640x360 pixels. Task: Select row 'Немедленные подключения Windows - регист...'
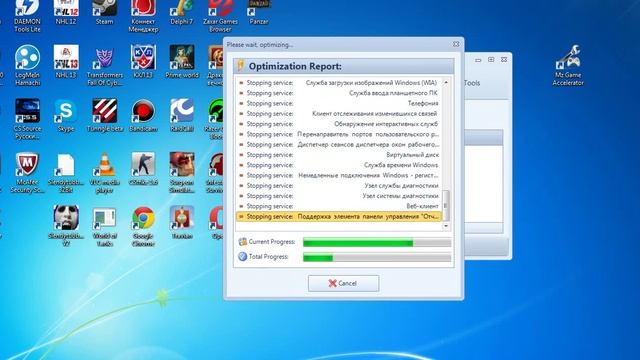[x=339, y=175]
